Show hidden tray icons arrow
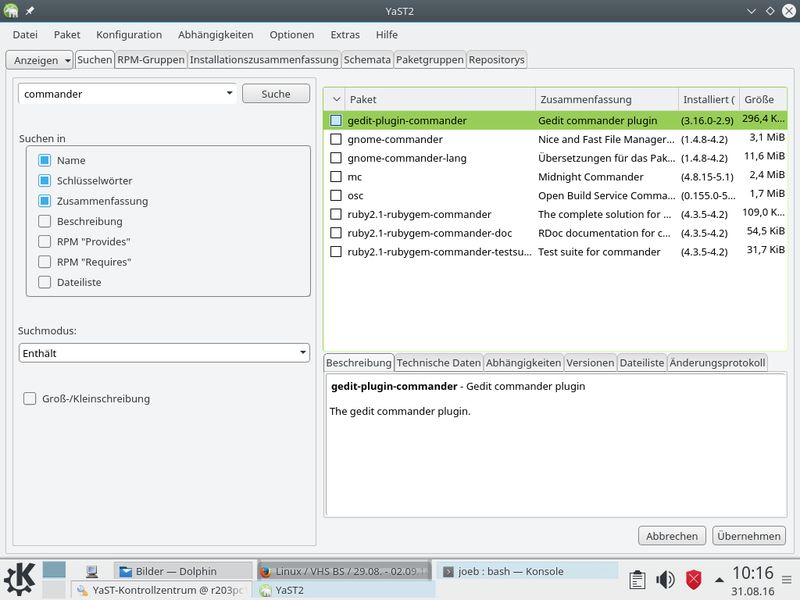 pyautogui.click(x=719, y=580)
